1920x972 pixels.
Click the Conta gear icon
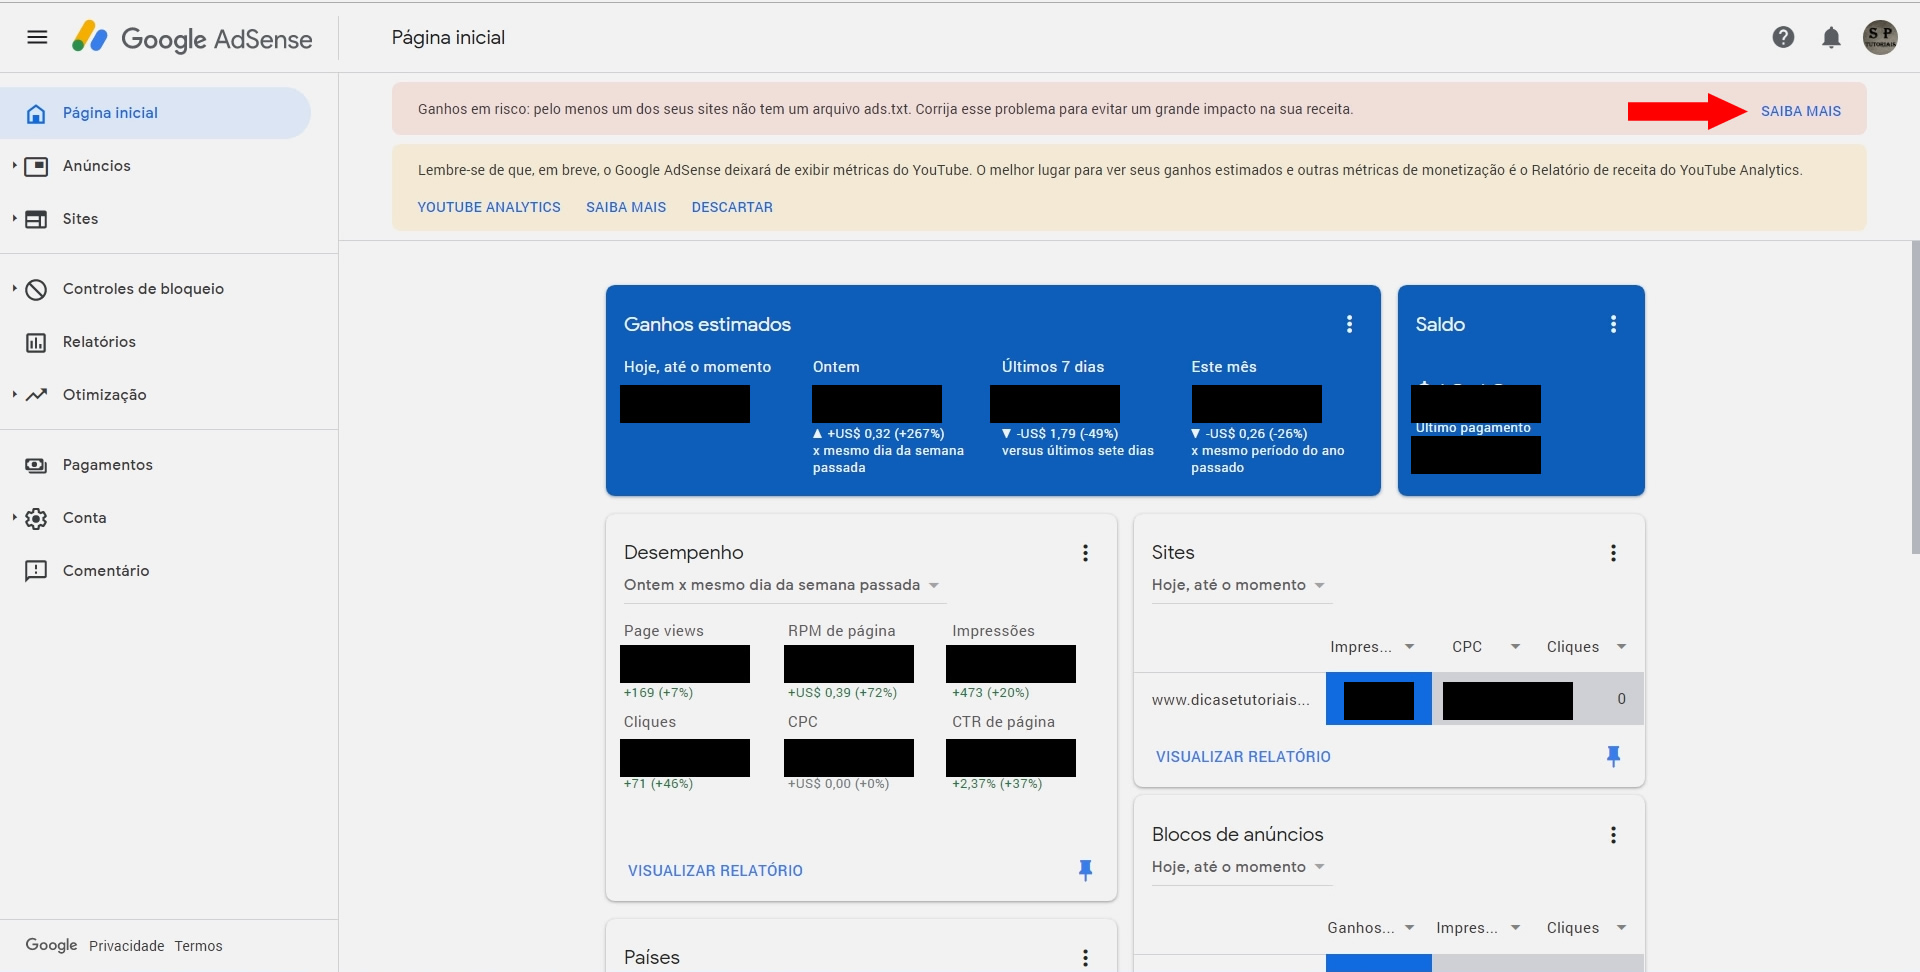click(x=36, y=518)
